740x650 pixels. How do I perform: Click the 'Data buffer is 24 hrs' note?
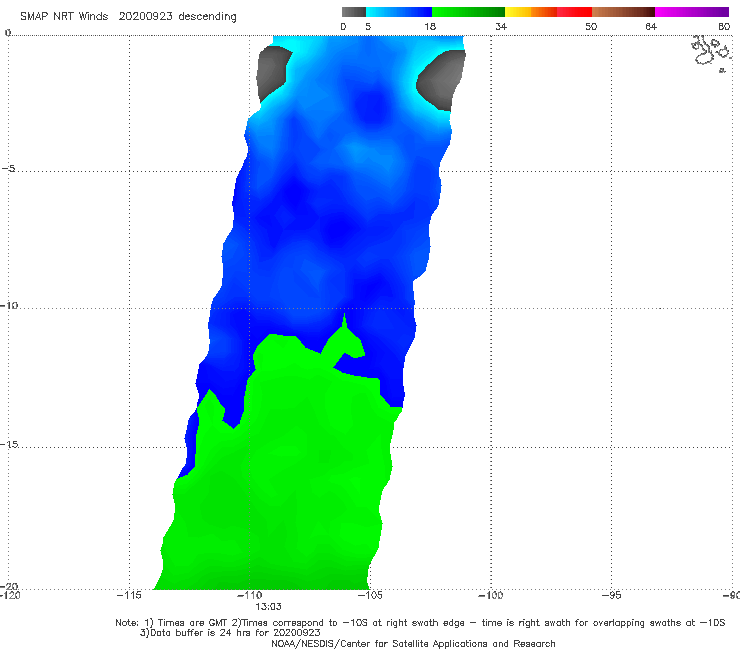pos(230,633)
